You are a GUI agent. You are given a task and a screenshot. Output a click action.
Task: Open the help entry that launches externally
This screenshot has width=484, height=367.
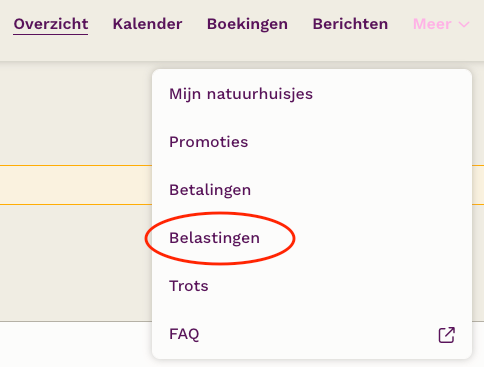(x=312, y=334)
